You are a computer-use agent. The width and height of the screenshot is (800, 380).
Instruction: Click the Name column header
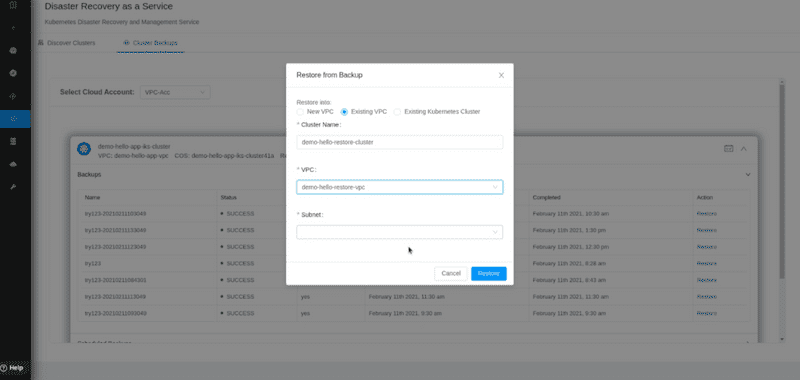point(92,197)
